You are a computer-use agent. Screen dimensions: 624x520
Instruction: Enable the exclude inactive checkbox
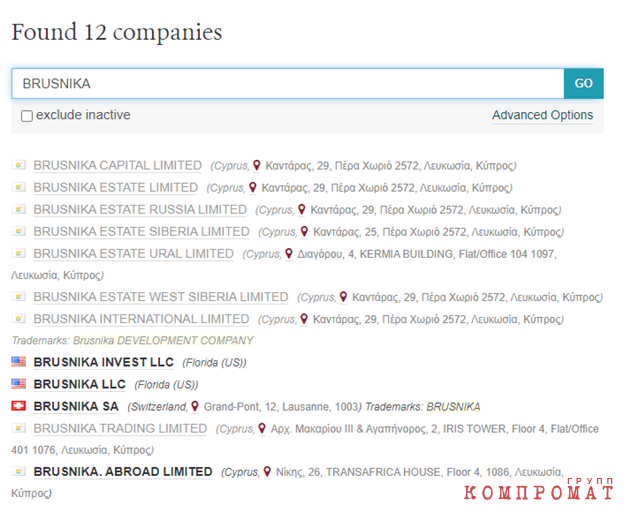coord(27,116)
